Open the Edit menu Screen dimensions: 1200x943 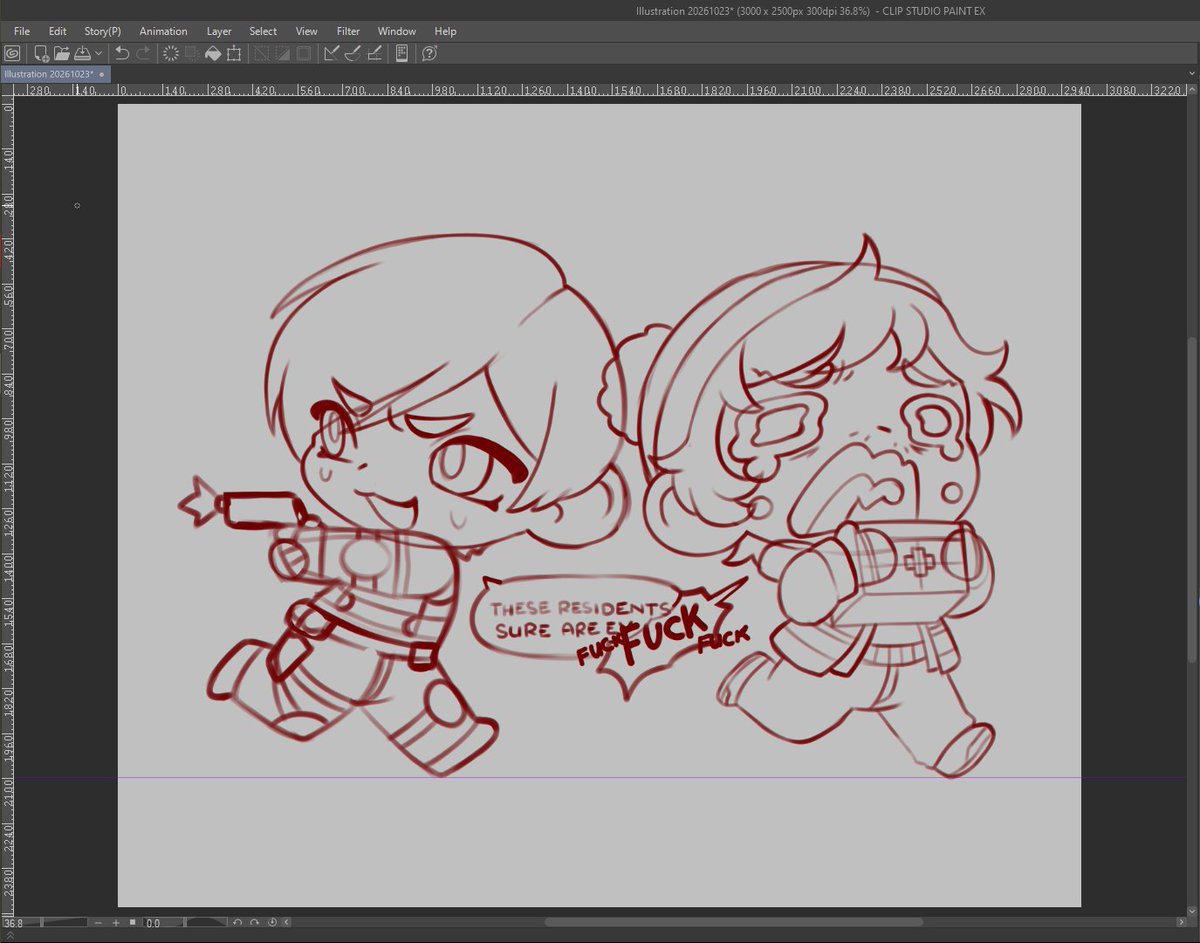(58, 31)
